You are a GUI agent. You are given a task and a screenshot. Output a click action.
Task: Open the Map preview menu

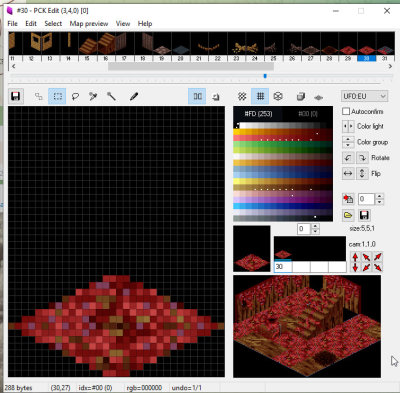pyautogui.click(x=89, y=24)
